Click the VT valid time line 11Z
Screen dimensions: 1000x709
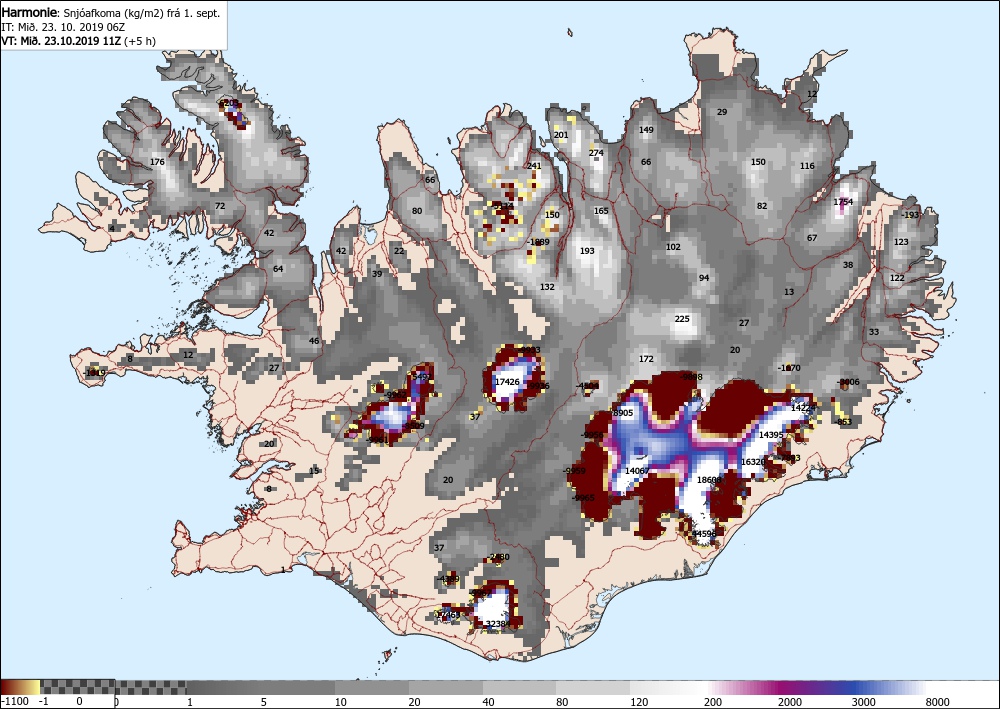tap(78, 41)
